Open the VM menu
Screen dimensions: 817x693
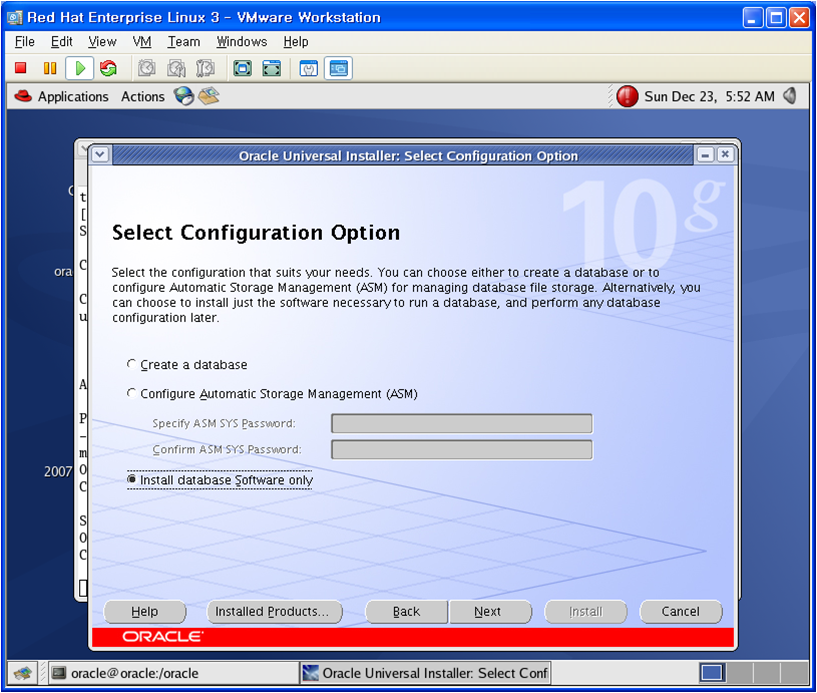142,42
